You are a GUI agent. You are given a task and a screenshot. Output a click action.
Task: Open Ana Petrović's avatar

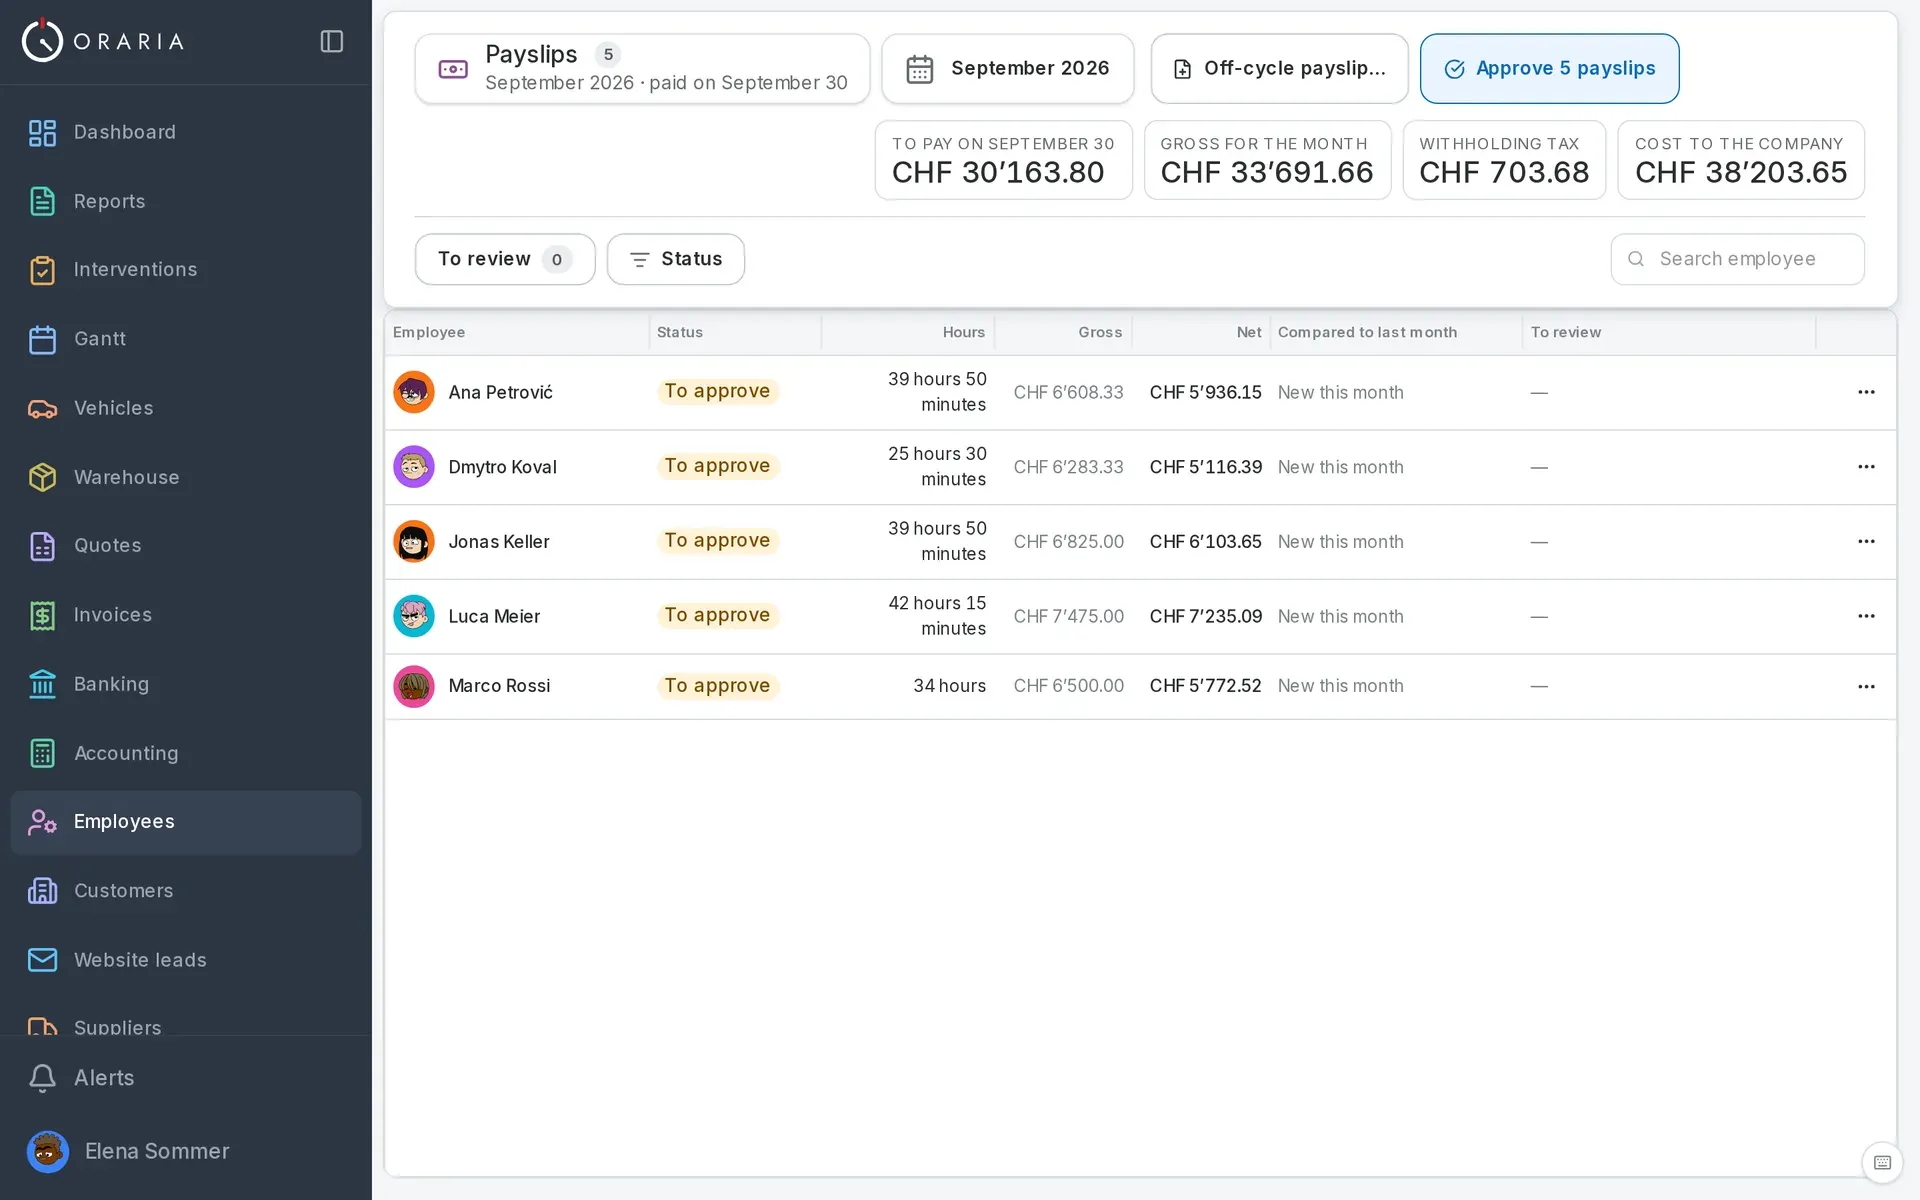pos(414,392)
